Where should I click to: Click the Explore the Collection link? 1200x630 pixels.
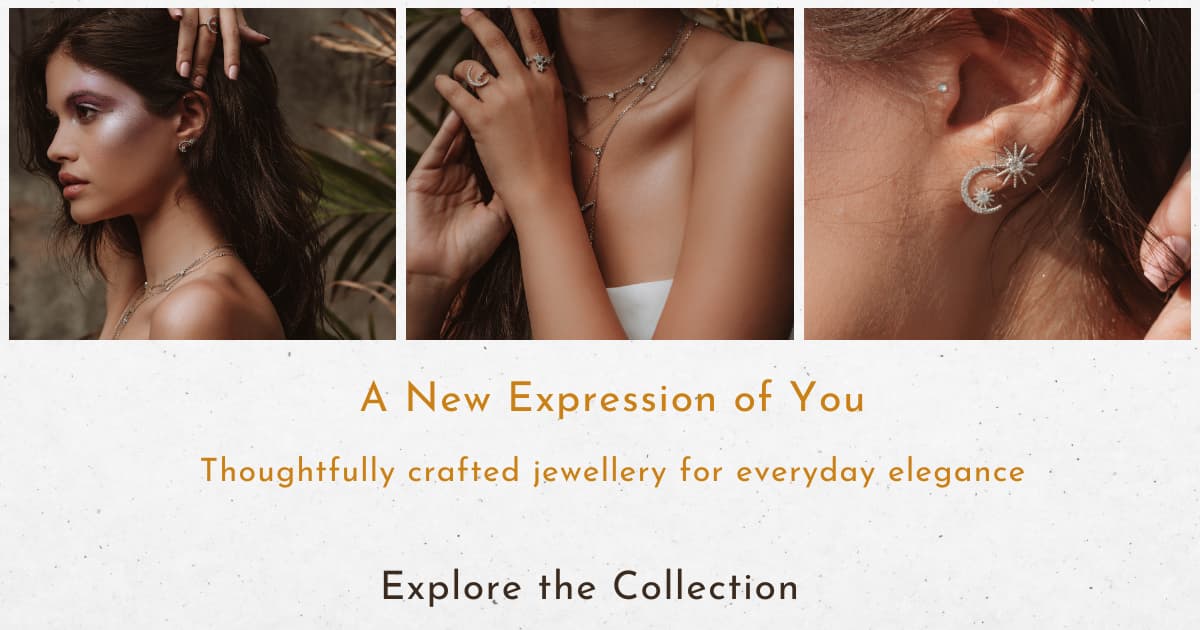pyautogui.click(x=590, y=586)
